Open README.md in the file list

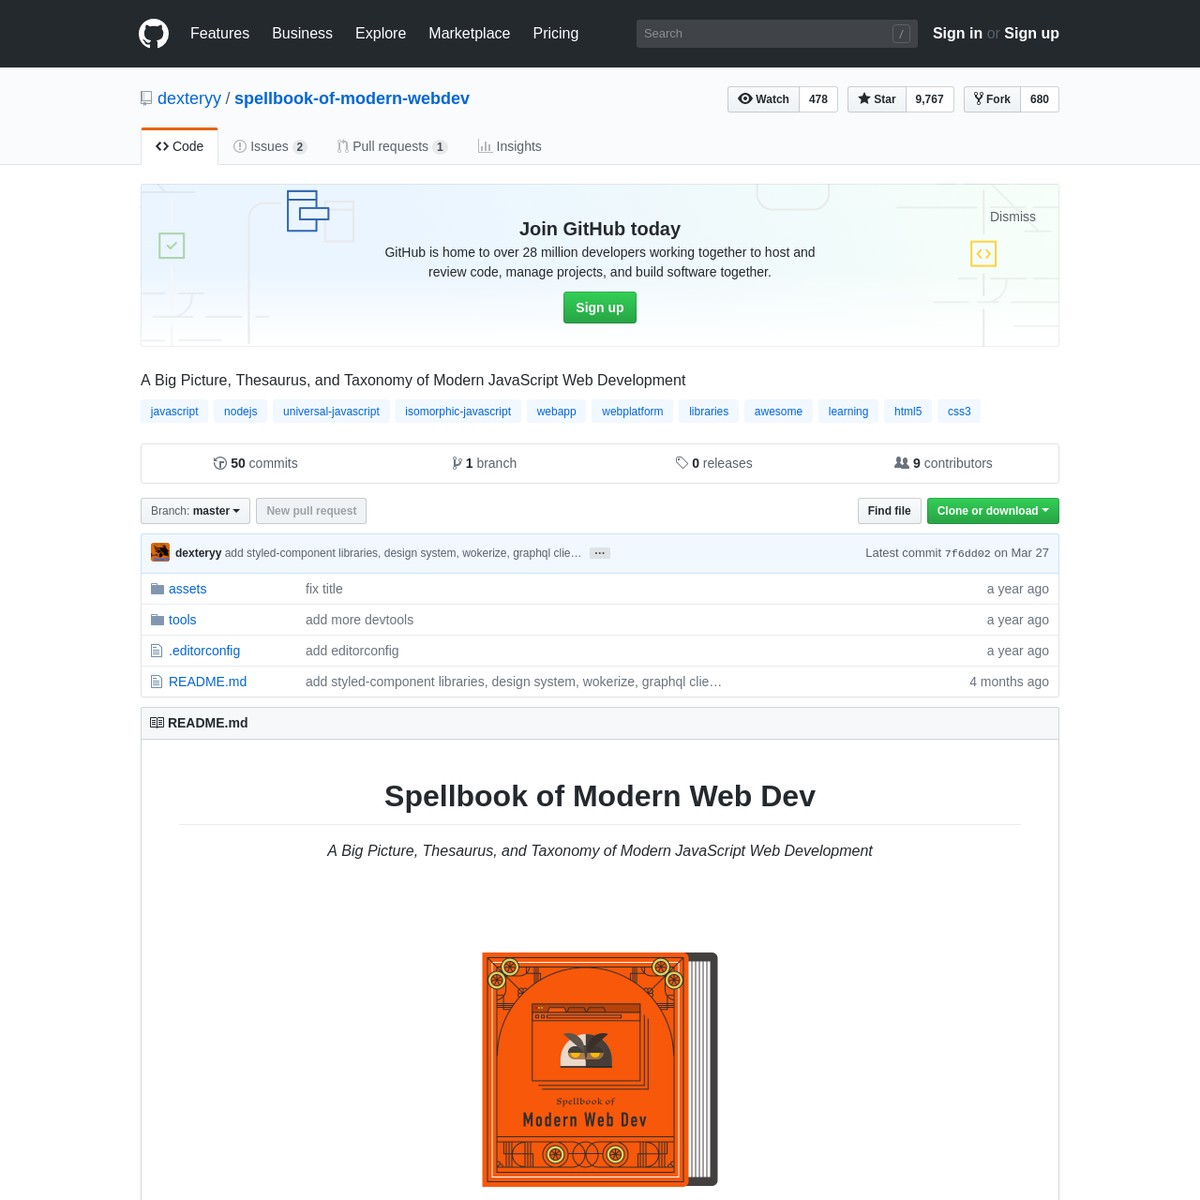click(x=208, y=682)
